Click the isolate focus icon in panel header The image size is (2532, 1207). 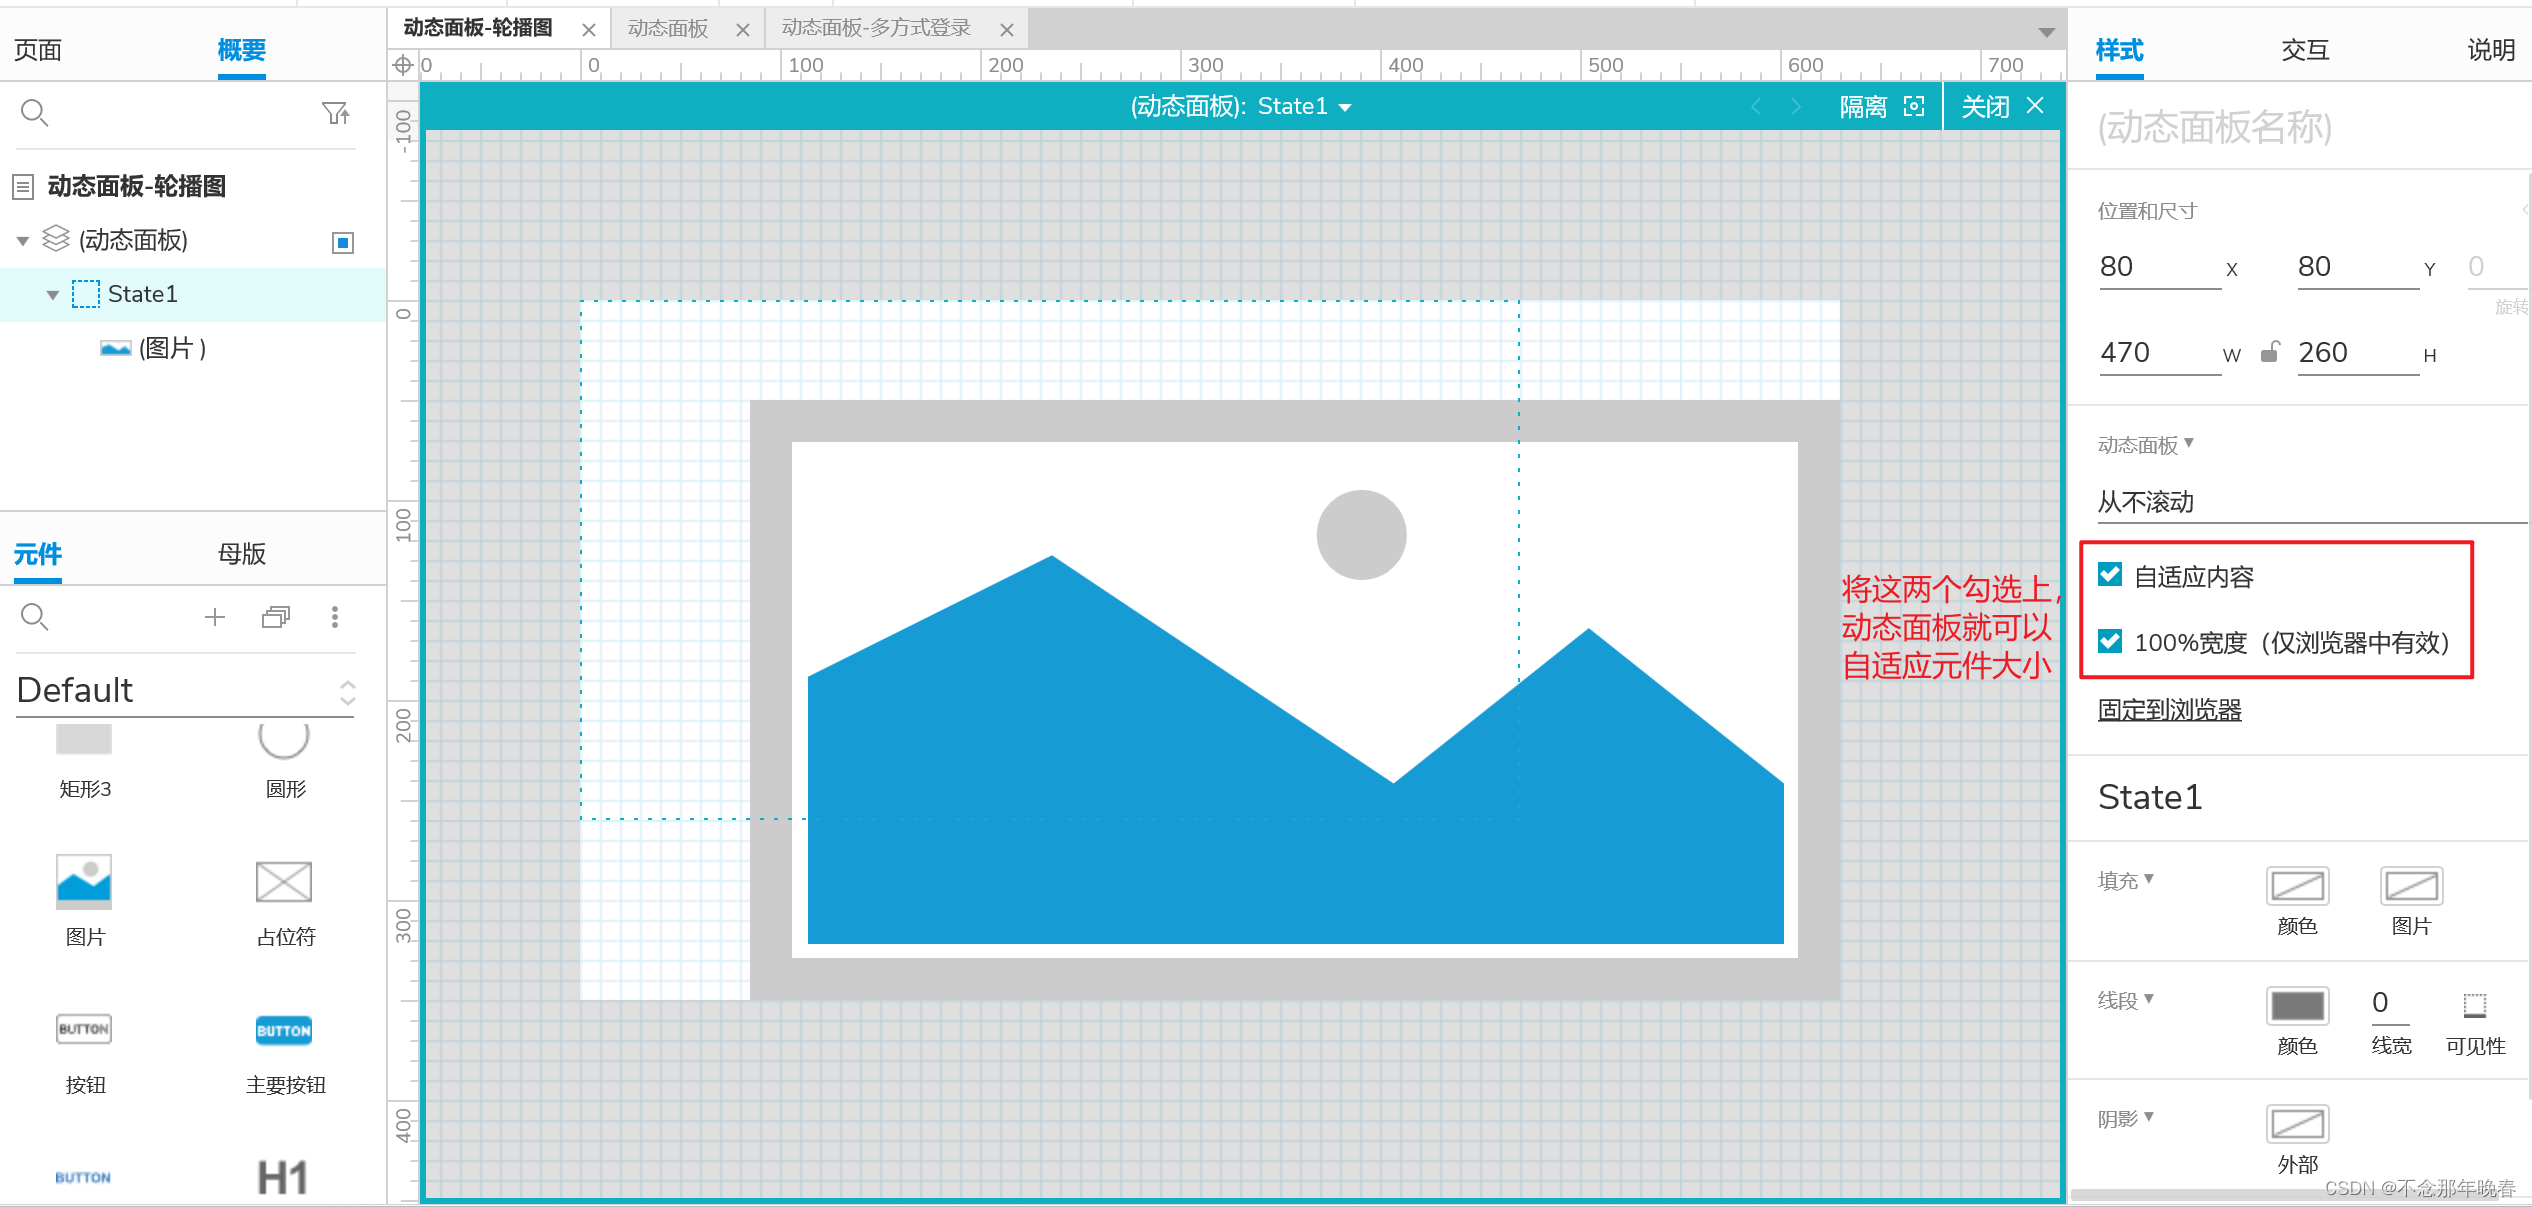click(x=1913, y=107)
